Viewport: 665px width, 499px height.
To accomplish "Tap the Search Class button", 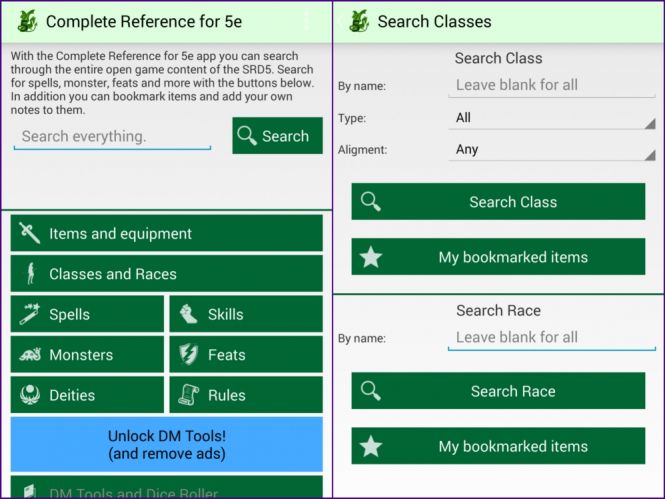I will pyautogui.click(x=498, y=201).
